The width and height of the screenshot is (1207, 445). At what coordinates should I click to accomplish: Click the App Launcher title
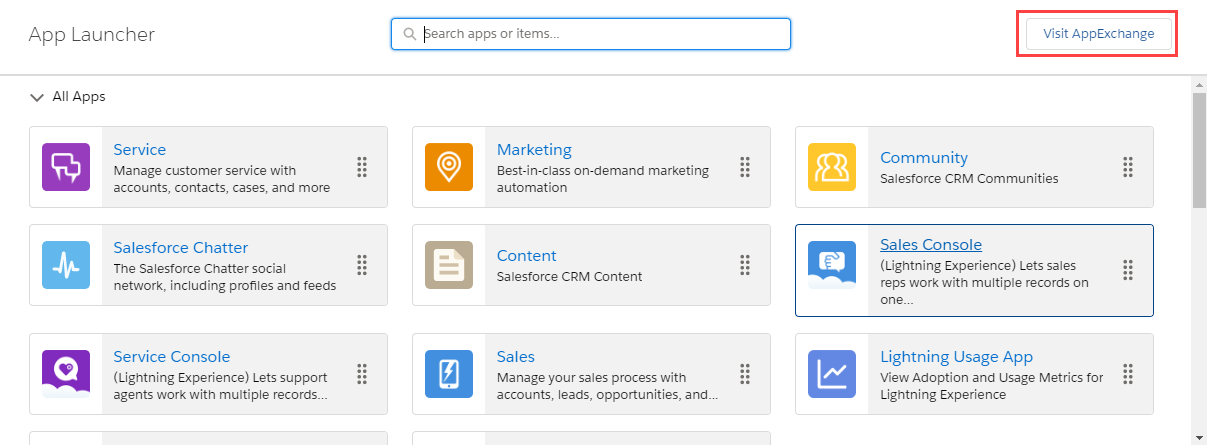click(92, 35)
